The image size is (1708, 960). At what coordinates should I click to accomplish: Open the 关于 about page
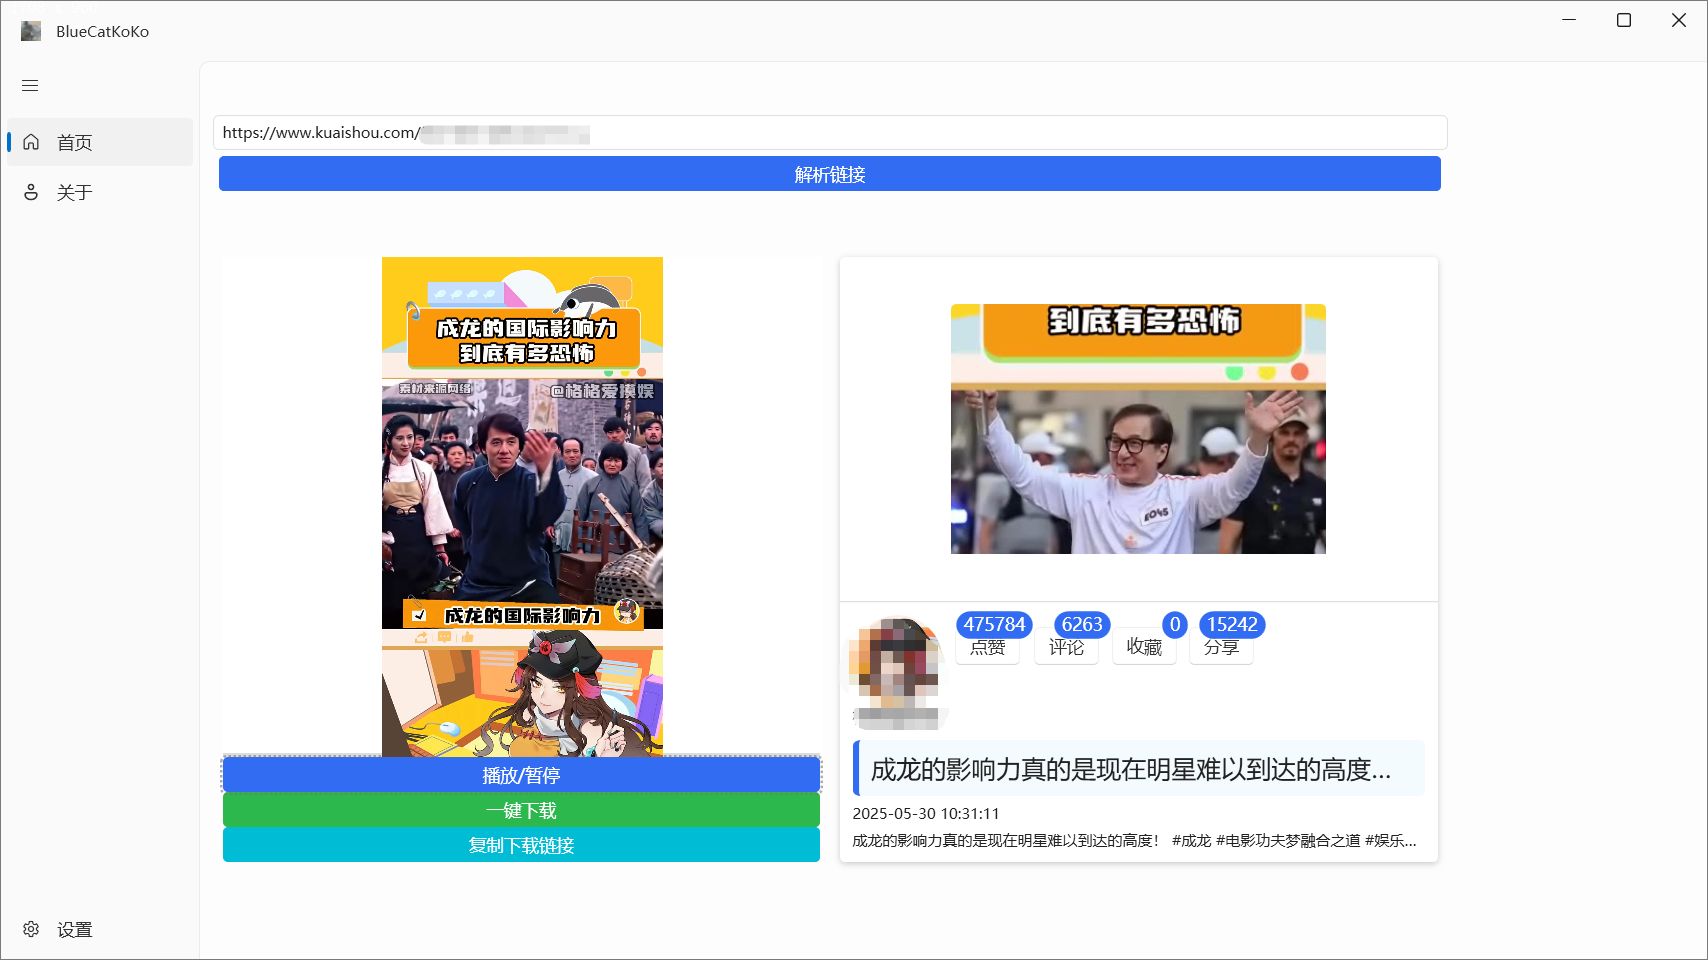tap(100, 192)
